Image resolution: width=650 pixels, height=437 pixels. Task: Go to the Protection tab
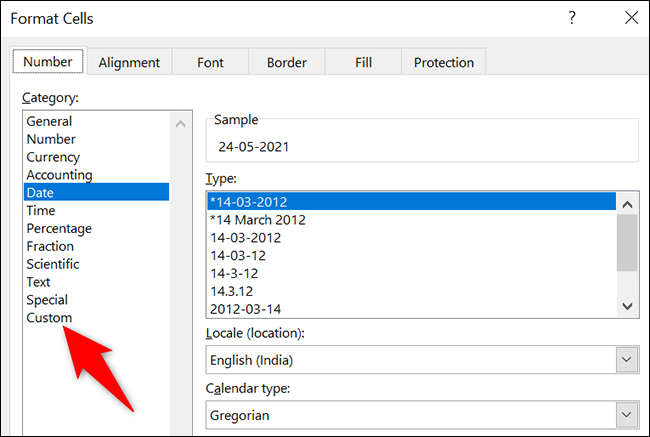443,62
